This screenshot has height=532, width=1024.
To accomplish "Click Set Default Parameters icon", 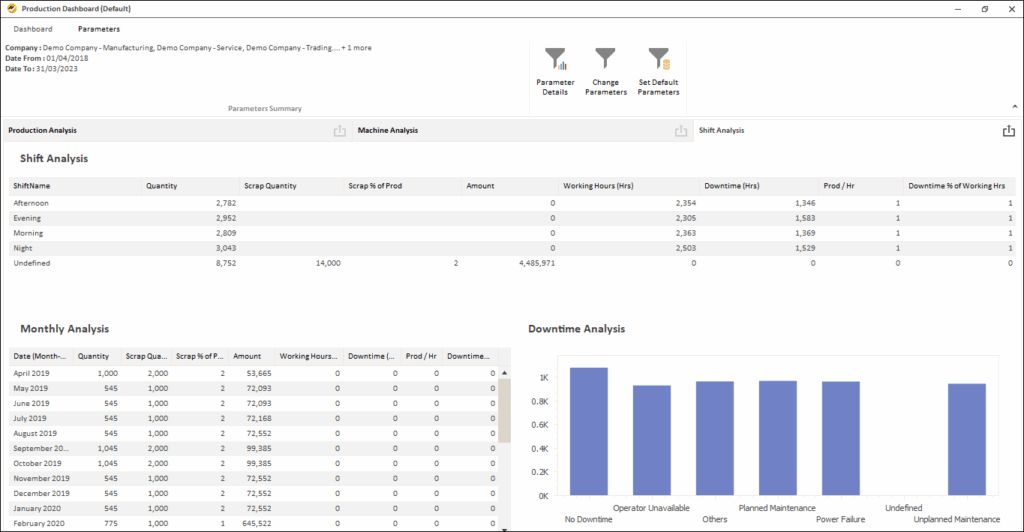I will 658,60.
